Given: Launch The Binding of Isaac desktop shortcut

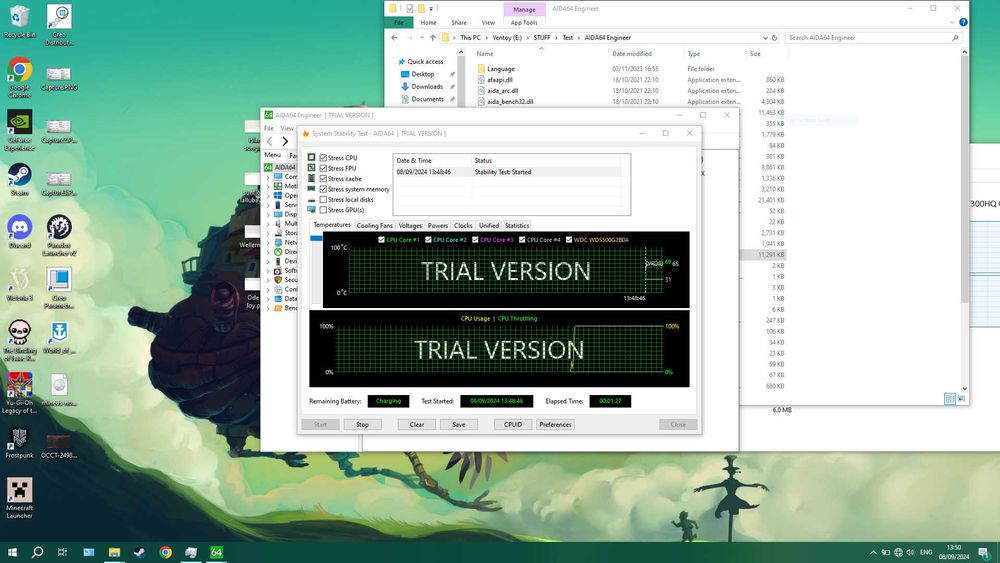Looking at the screenshot, I should pos(19,340).
